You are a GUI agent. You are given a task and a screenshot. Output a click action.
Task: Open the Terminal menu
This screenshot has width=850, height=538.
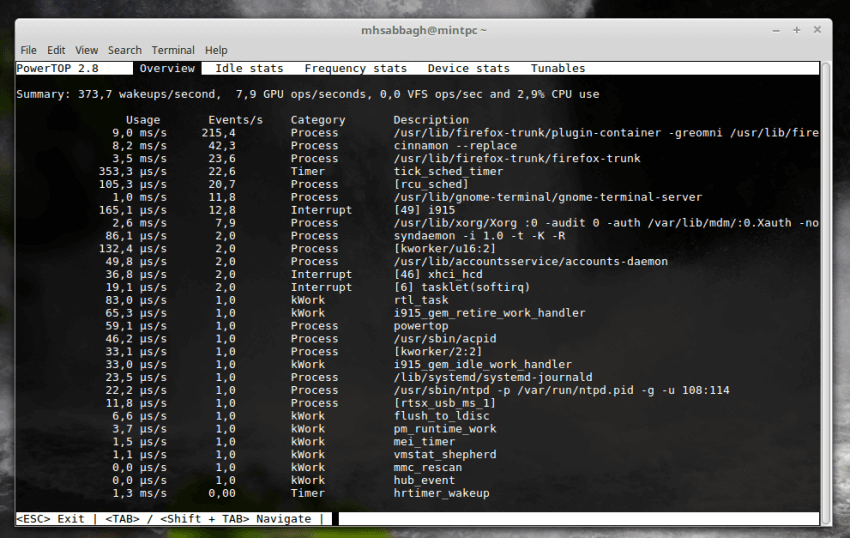[x=172, y=50]
